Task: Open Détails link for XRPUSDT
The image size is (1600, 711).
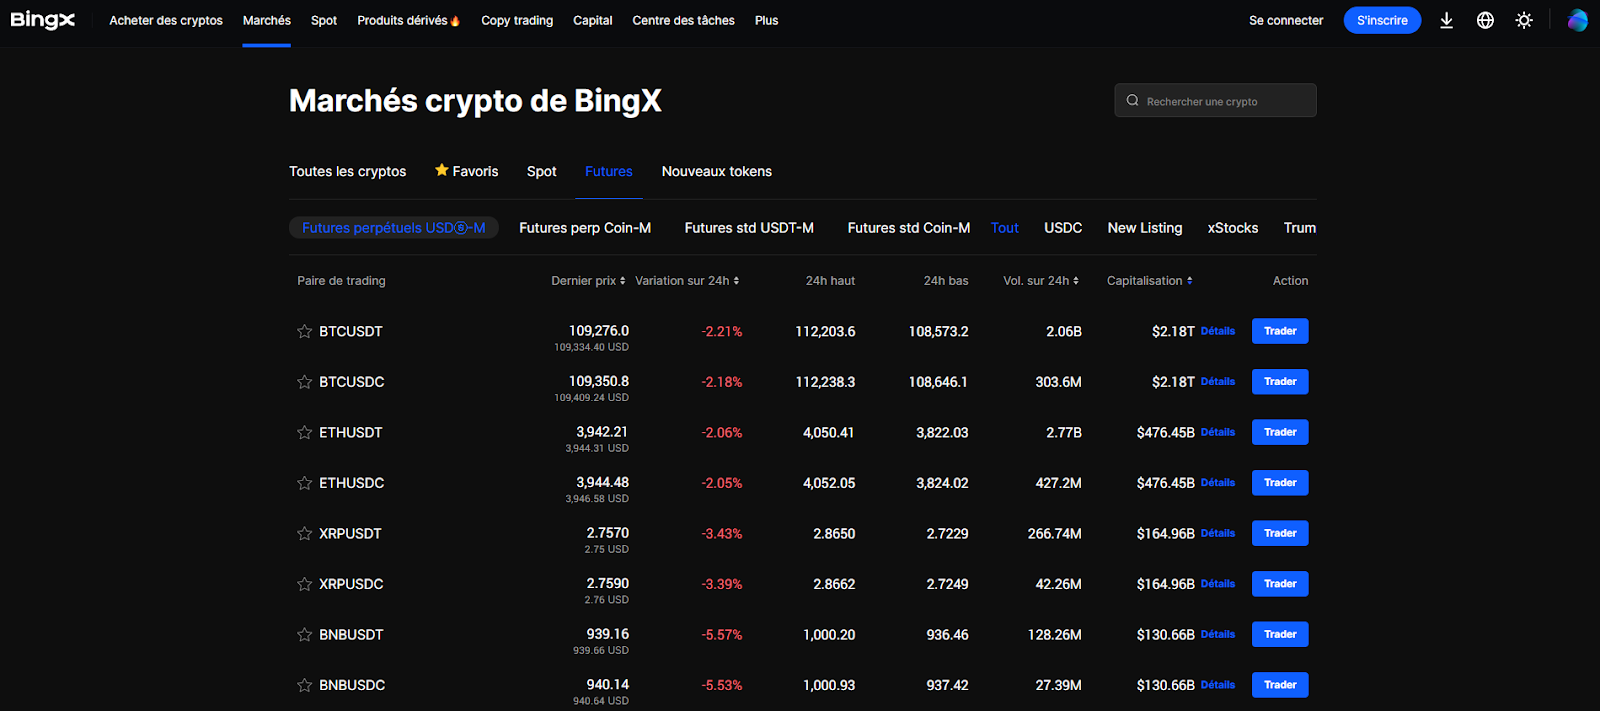Action: point(1218,533)
